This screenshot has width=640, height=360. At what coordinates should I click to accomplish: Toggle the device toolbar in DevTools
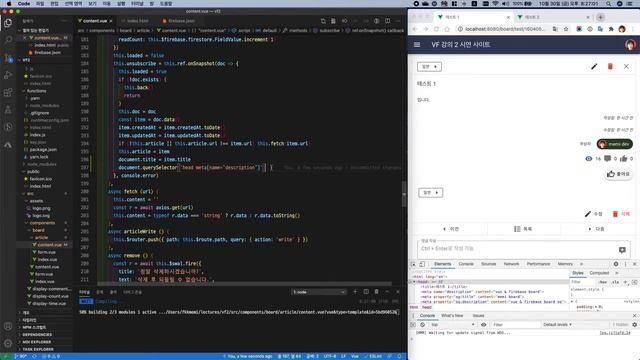422,264
